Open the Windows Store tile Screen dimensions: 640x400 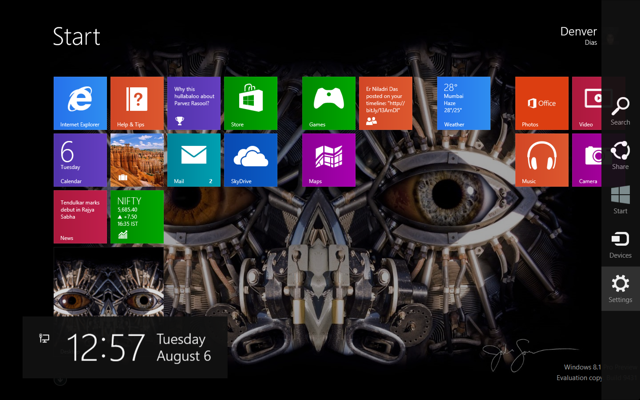pos(250,103)
